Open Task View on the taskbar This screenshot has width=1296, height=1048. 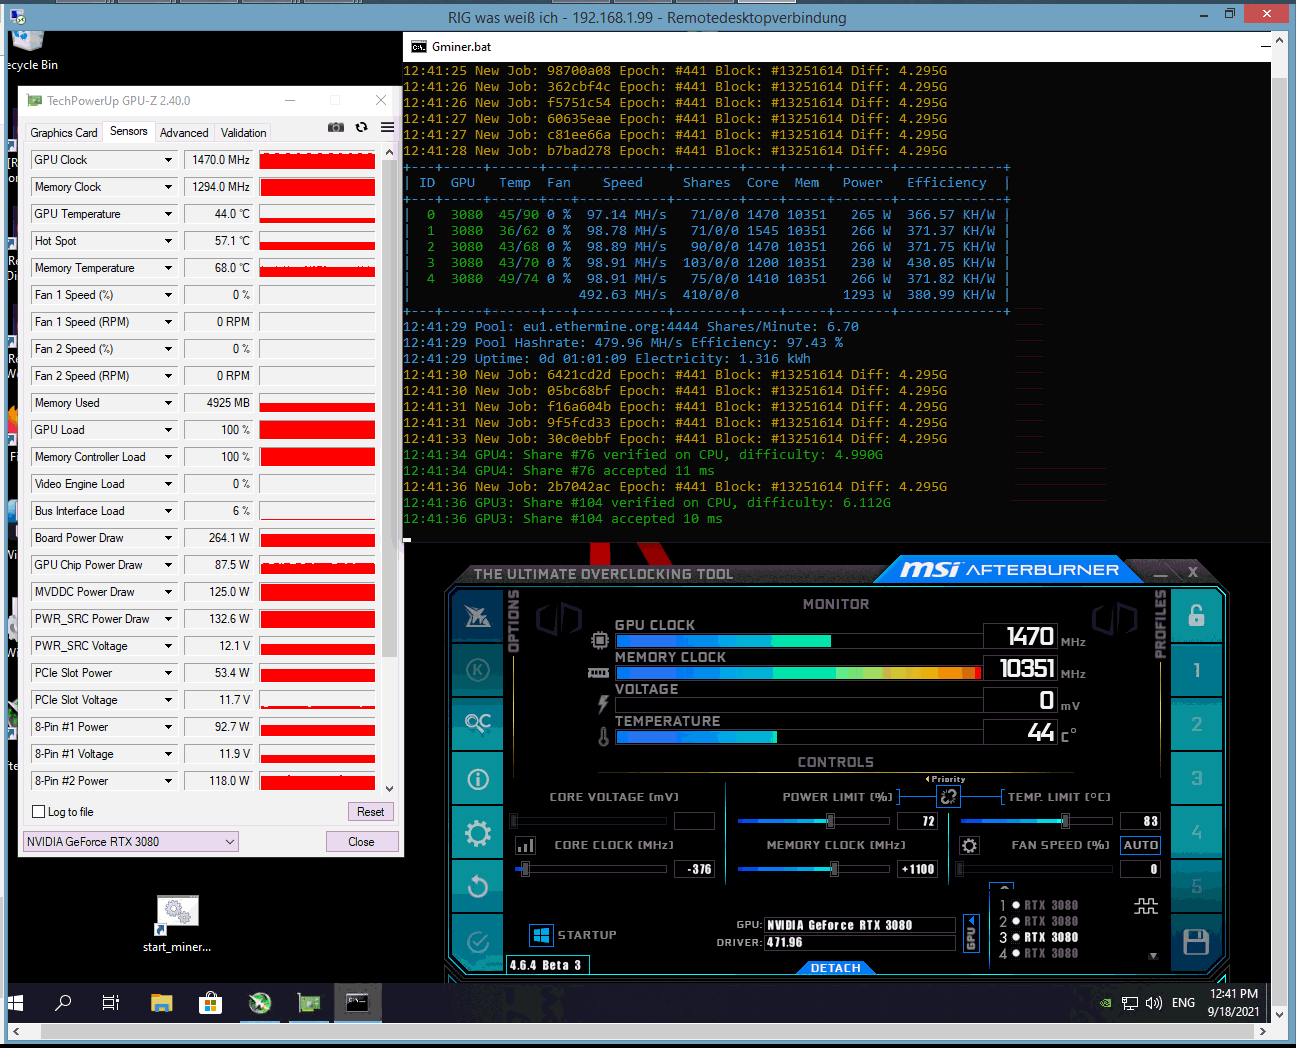coord(111,1002)
